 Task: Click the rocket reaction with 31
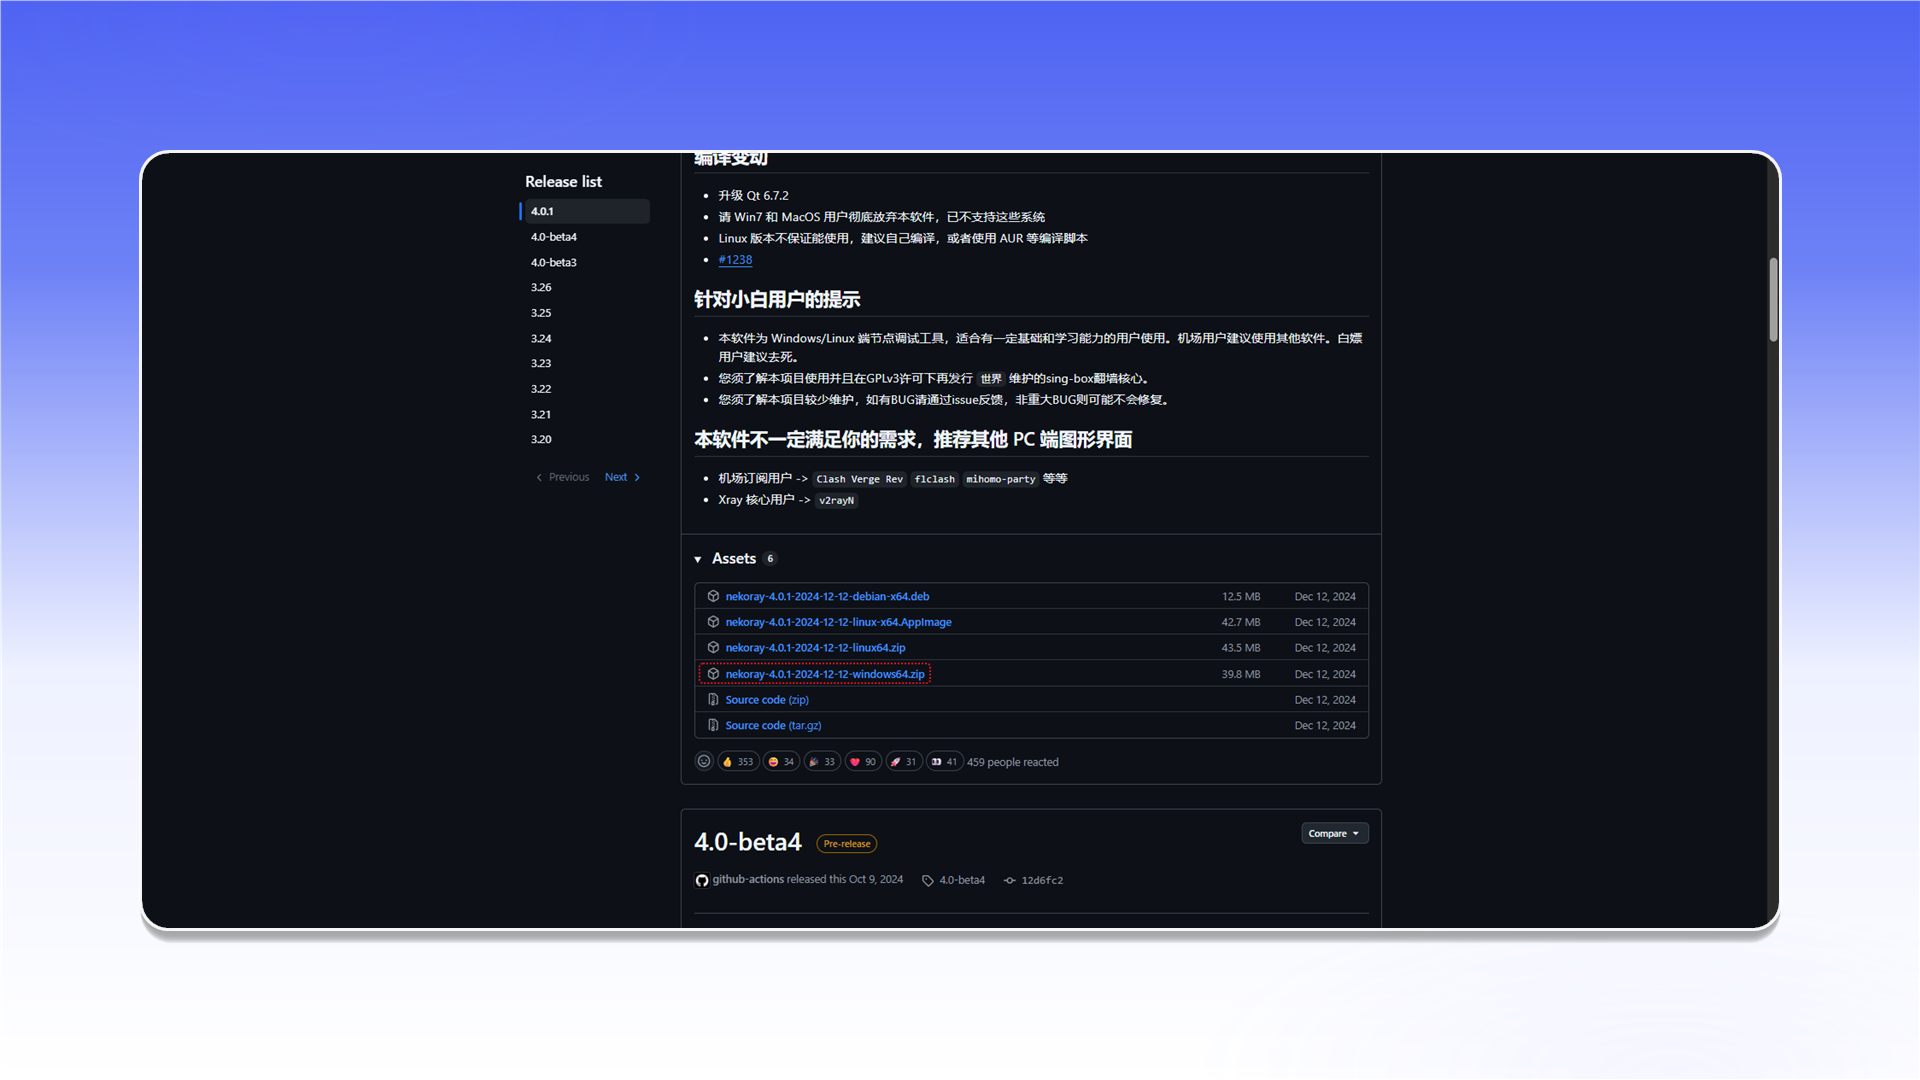click(904, 762)
